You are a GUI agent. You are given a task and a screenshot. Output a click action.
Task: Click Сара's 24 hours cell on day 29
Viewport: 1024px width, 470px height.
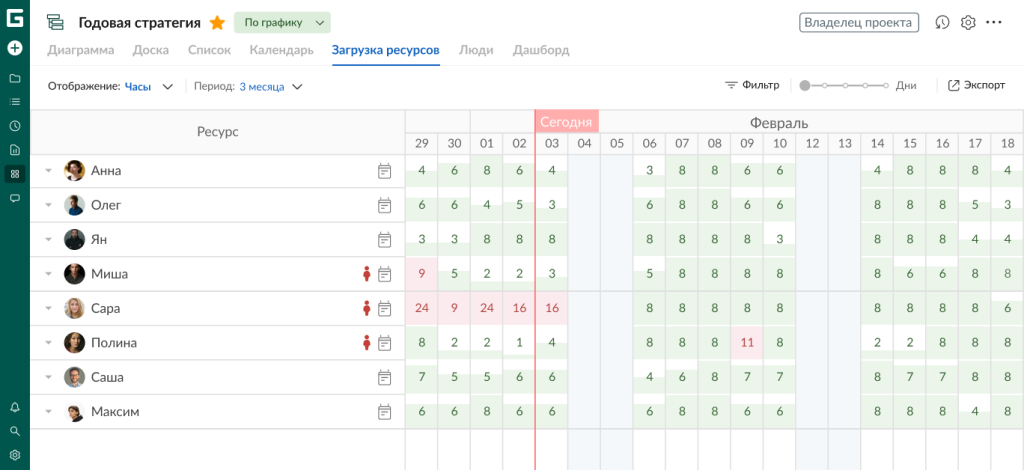421,308
